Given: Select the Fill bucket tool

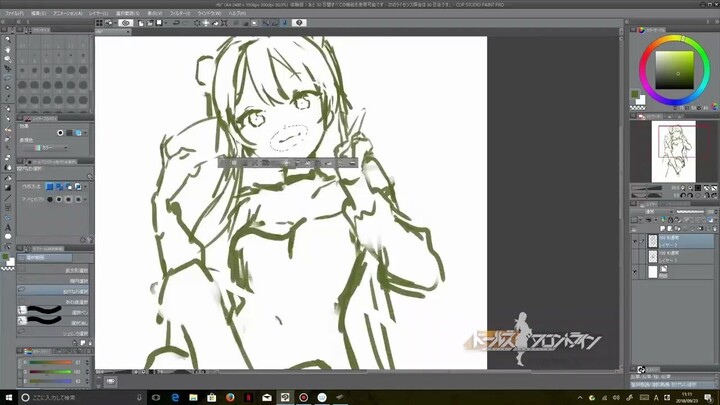Looking at the screenshot, I should [8, 178].
